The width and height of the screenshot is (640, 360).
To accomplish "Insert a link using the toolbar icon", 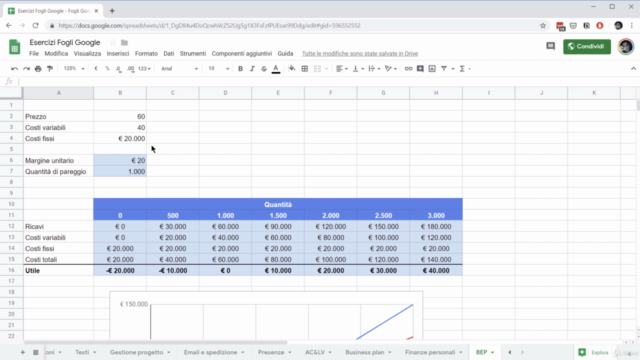I will (408, 69).
